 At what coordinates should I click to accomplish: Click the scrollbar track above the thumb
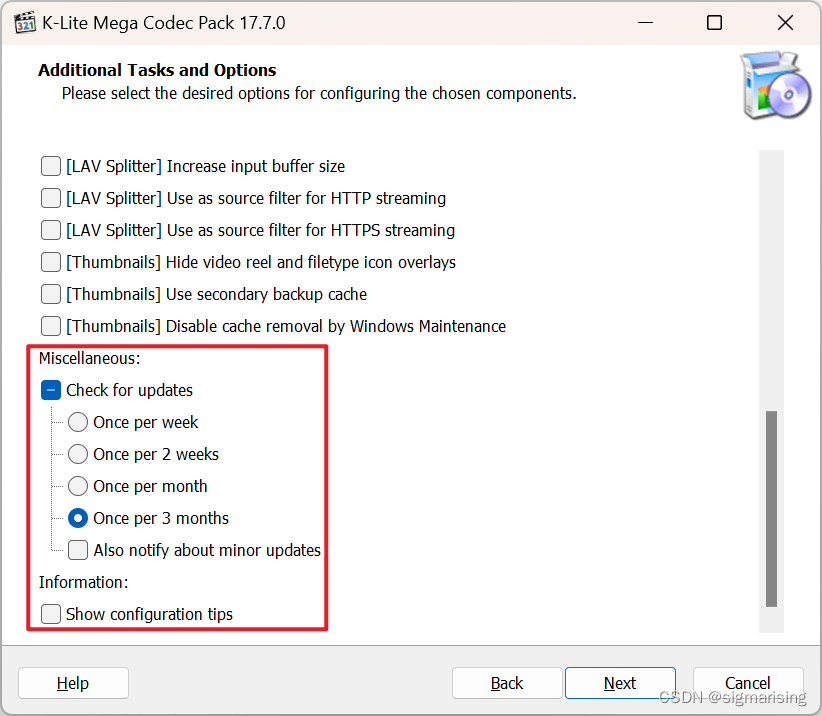point(771,280)
